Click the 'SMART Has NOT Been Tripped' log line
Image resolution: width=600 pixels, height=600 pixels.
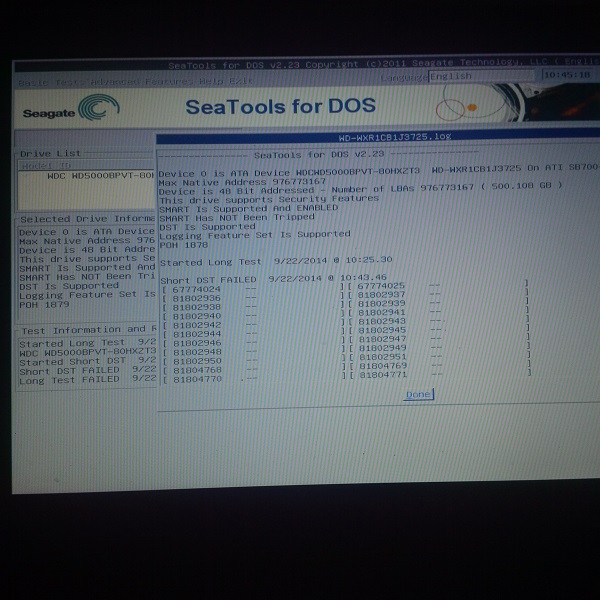[x=236, y=217]
